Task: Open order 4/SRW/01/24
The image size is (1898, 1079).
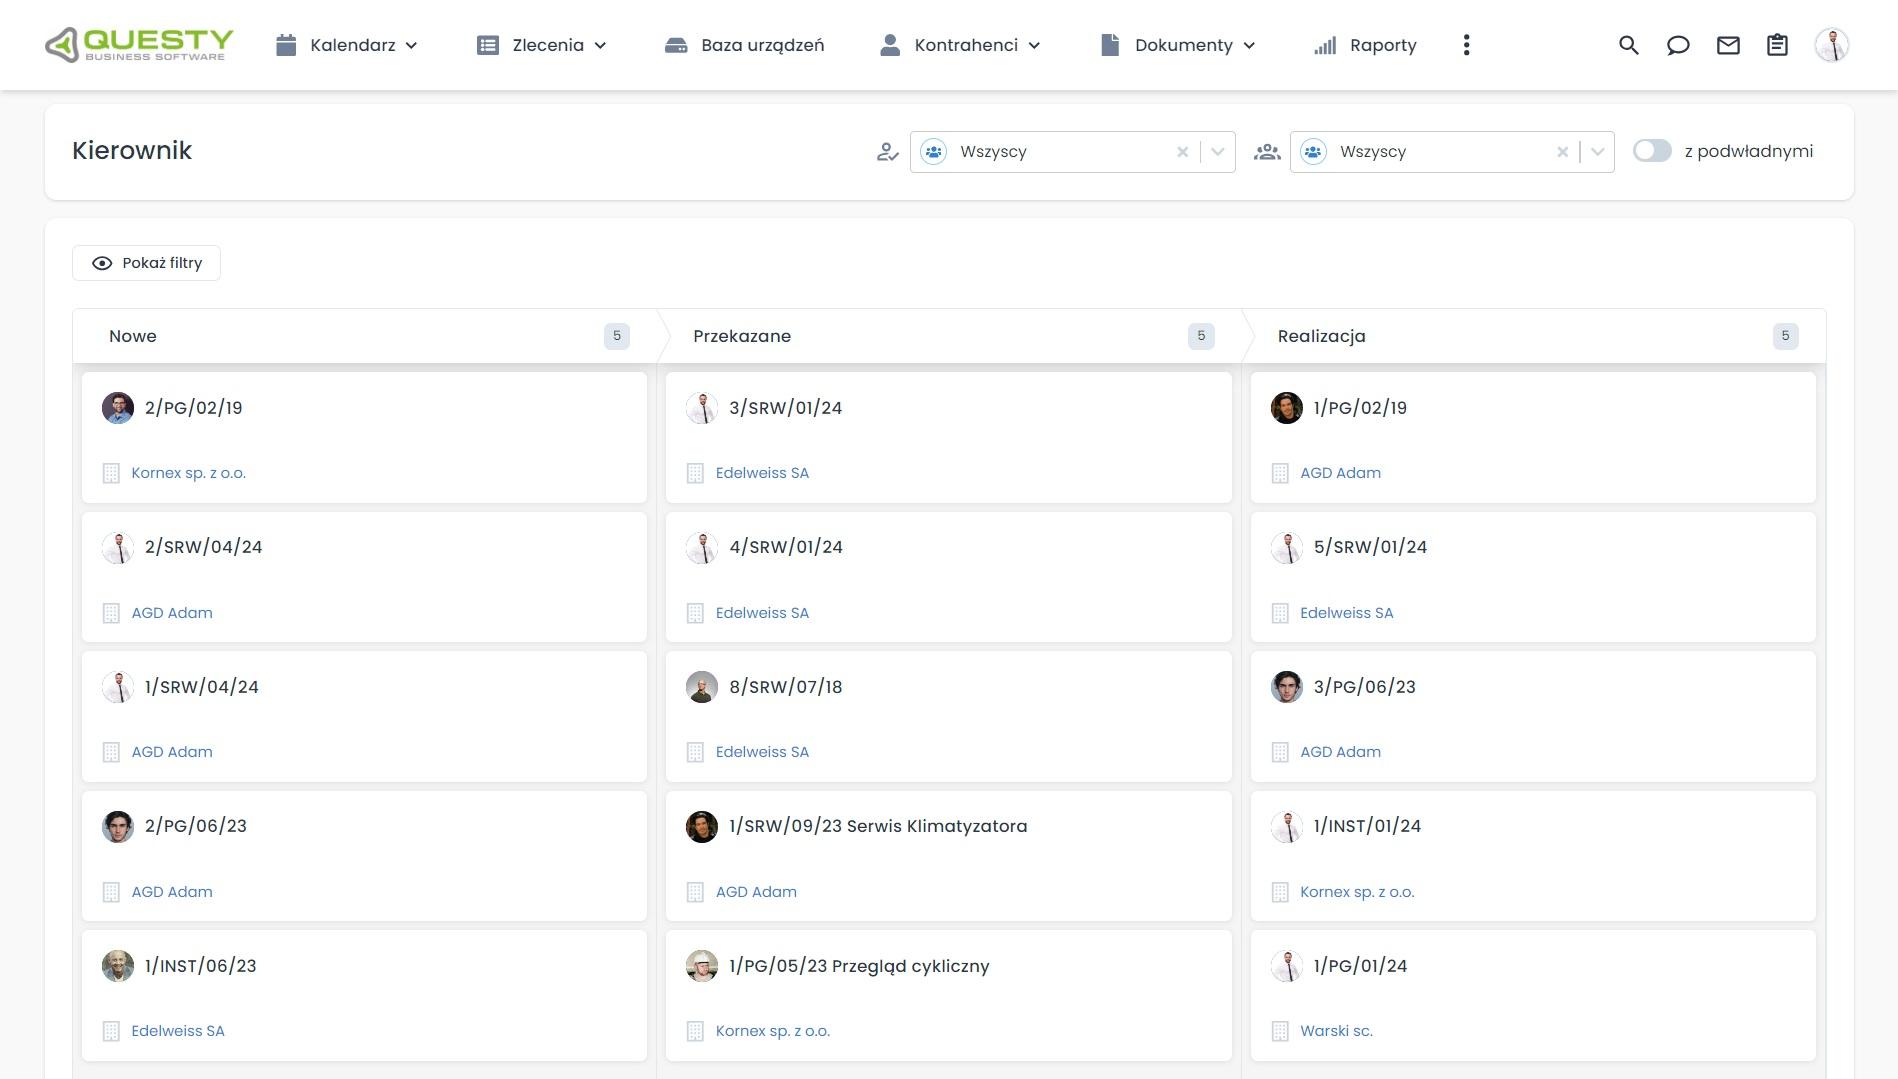Action: point(786,547)
